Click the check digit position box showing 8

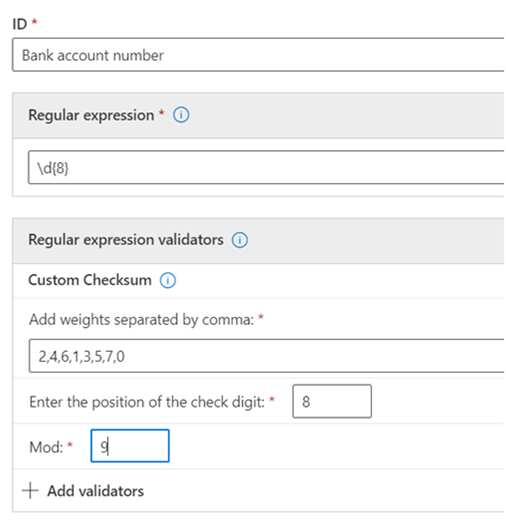pos(332,401)
